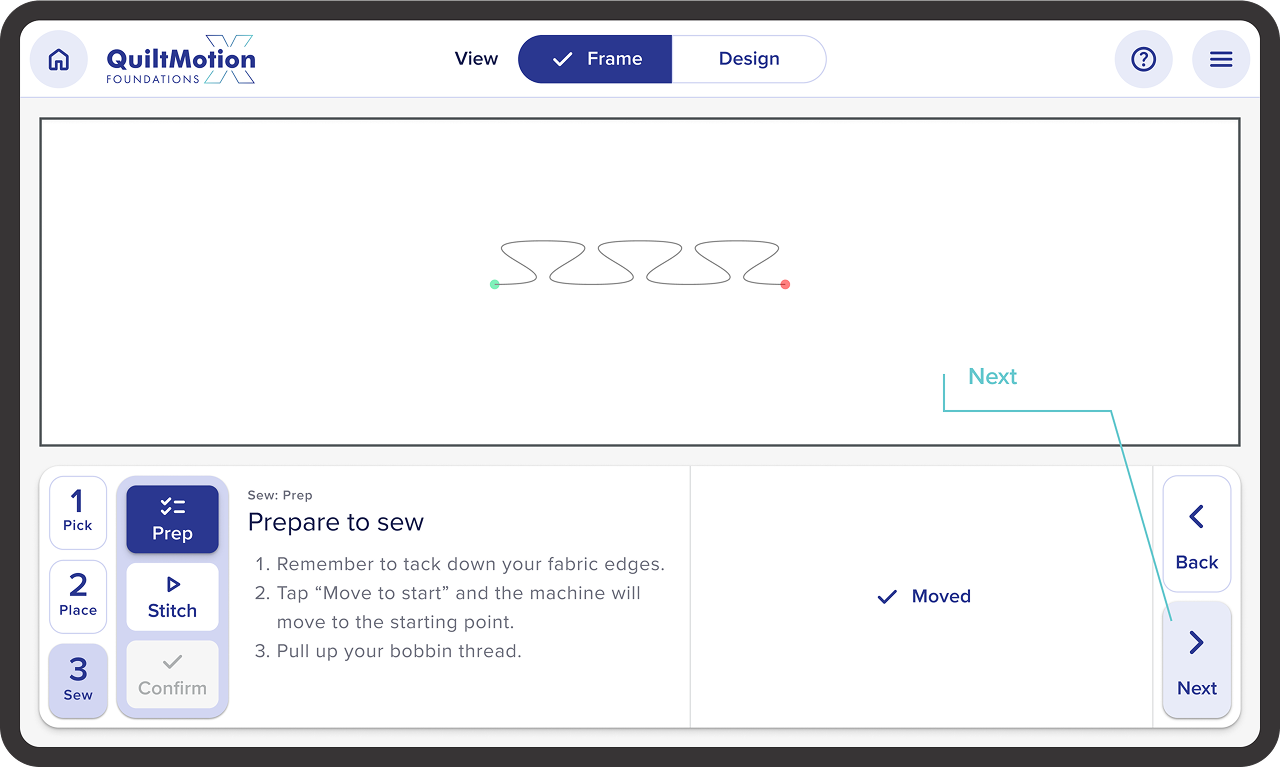
Task: Click the teal Next tutorial callout
Action: pyautogui.click(x=992, y=377)
